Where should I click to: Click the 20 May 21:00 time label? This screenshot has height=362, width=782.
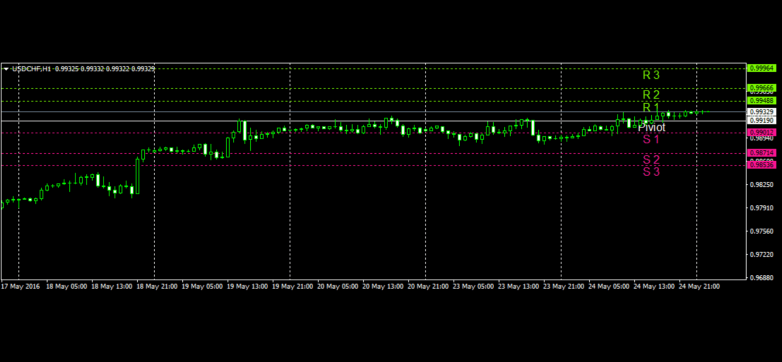pyautogui.click(x=428, y=287)
